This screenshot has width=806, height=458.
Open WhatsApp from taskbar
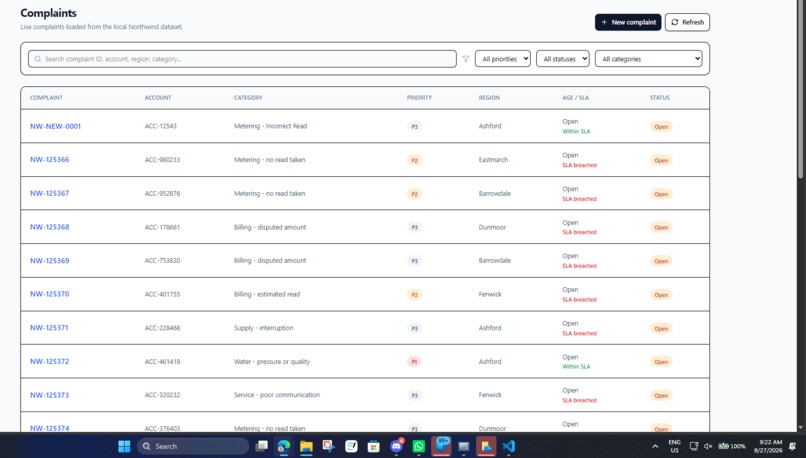pos(418,446)
